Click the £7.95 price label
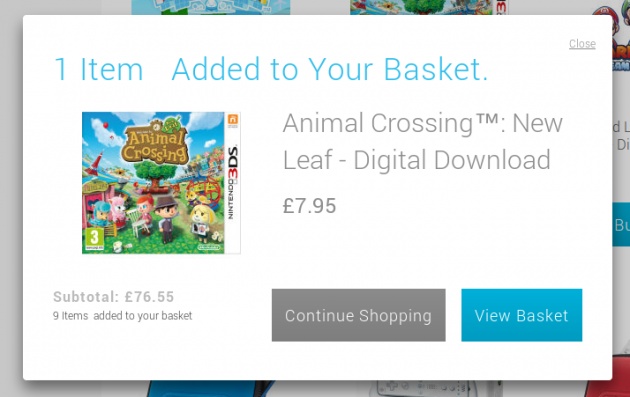The image size is (630, 397). pyautogui.click(x=309, y=206)
